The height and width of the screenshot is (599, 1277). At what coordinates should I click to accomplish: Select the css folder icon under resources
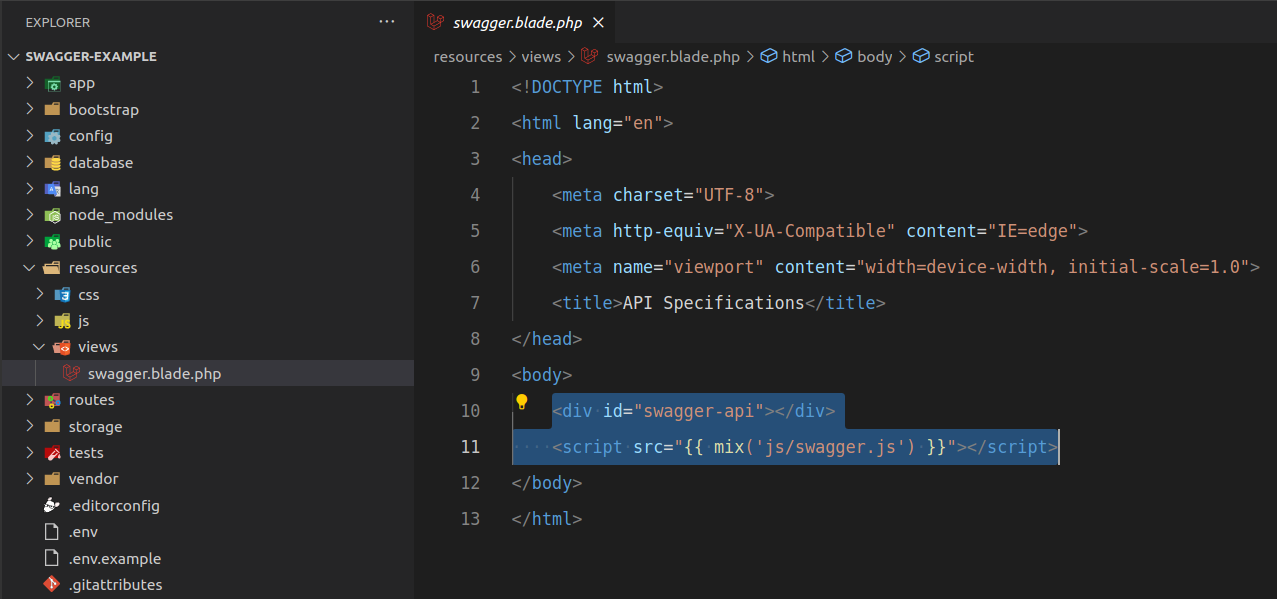click(62, 294)
